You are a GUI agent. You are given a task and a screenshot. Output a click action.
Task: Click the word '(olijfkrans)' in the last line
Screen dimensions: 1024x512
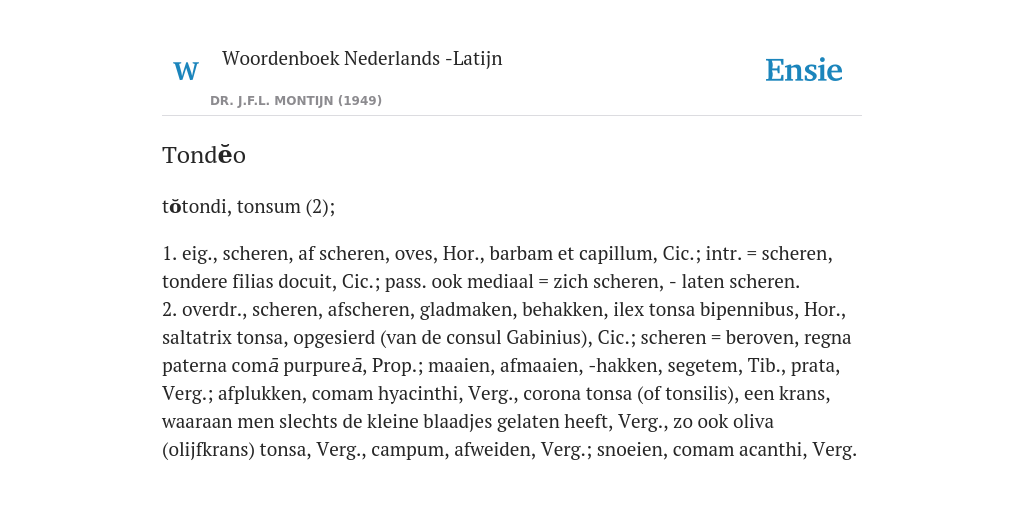pos(208,450)
